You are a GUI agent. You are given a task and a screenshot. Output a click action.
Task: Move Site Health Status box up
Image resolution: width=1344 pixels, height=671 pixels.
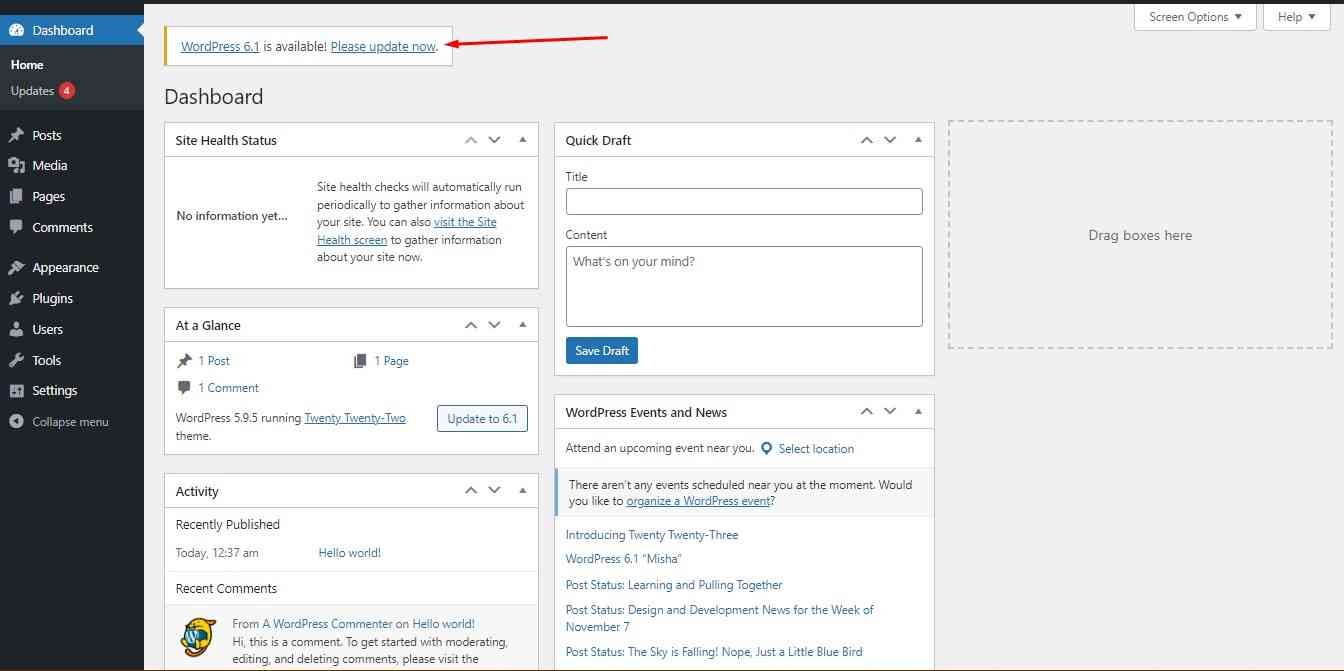[471, 140]
